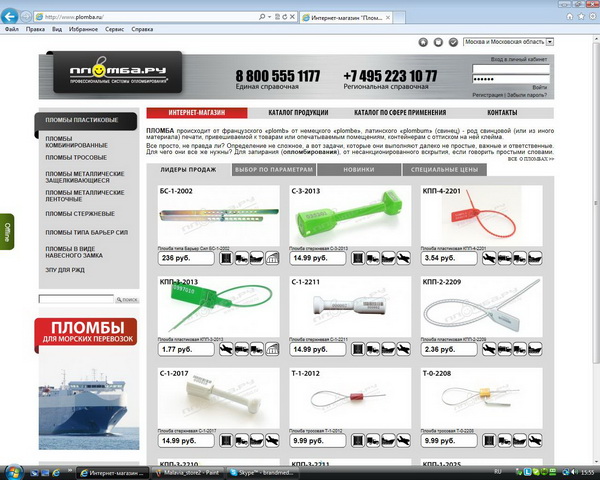Open ПЛОМБЫ КОМБИНИРОВАННЫЕ category
600x480 pixels.
click(76, 142)
